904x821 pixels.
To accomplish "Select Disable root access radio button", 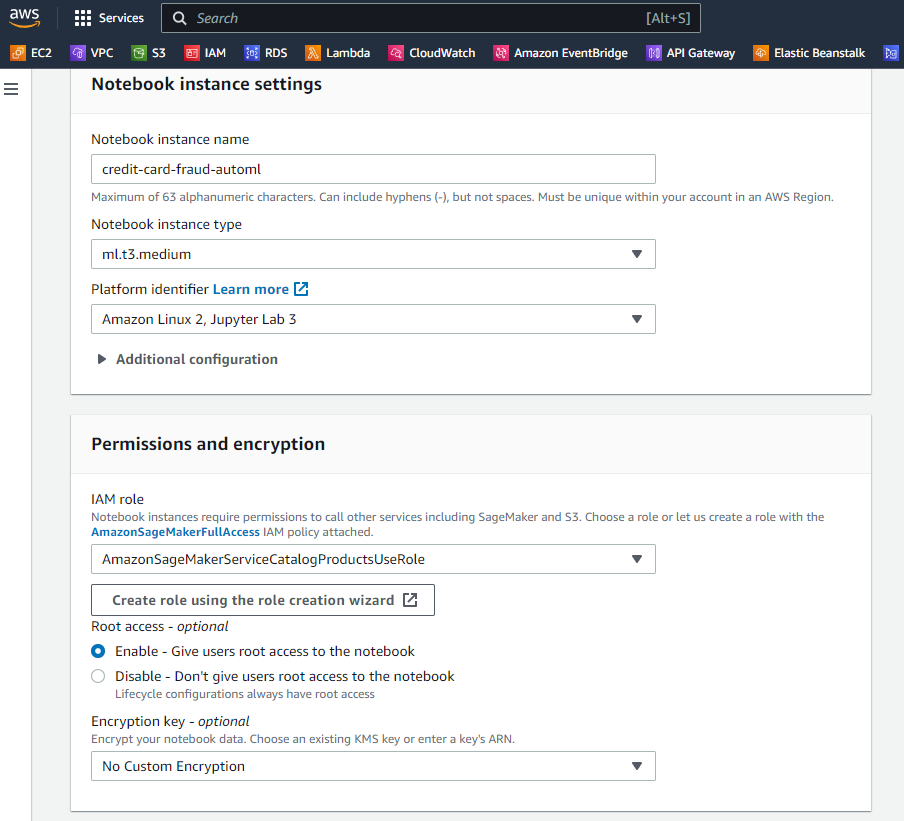I will point(98,677).
